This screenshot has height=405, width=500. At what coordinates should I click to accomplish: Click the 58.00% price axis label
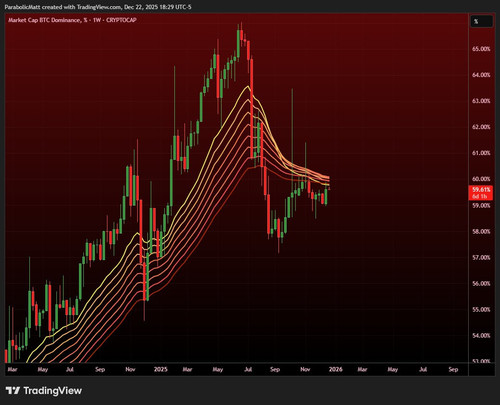(x=481, y=231)
